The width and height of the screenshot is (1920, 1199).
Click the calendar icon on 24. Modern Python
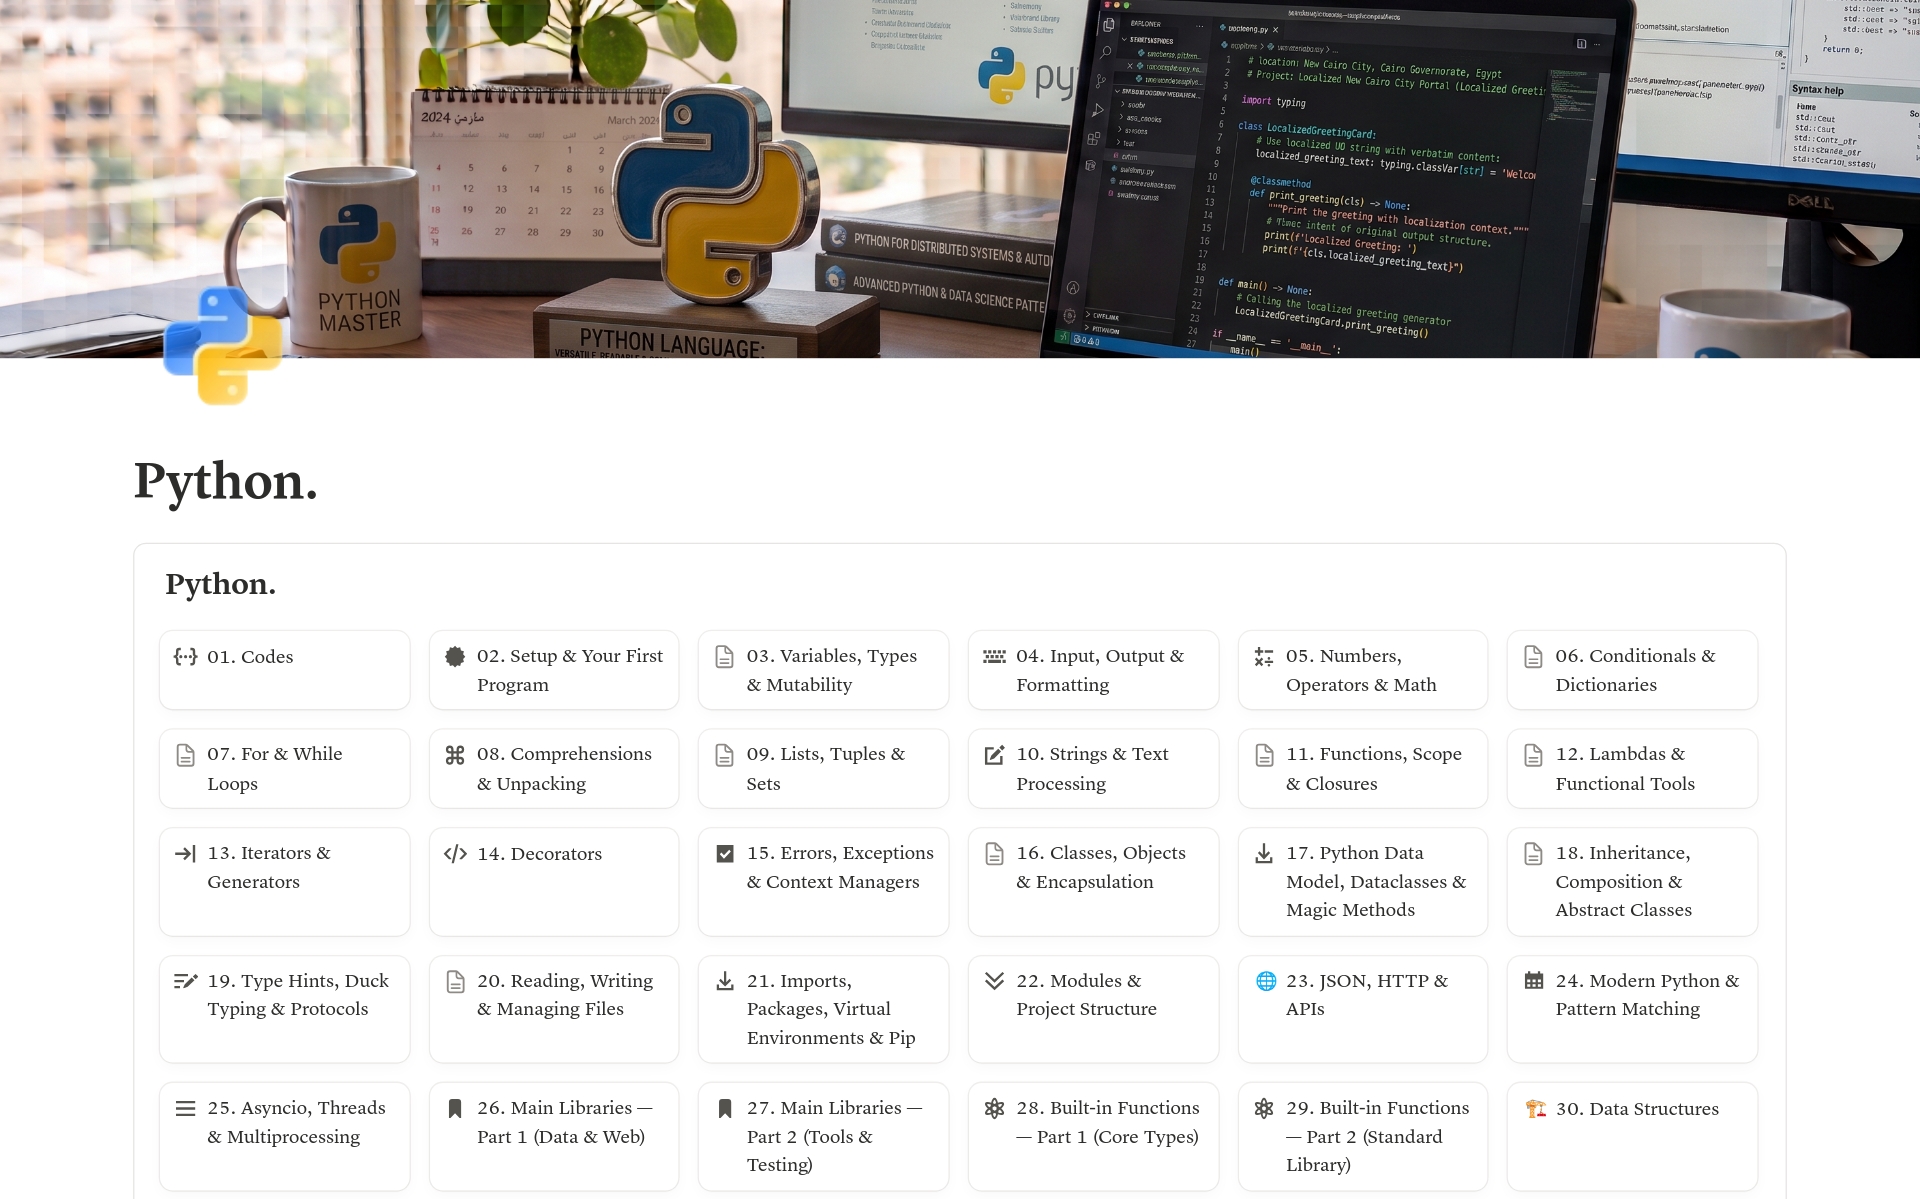pos(1534,981)
